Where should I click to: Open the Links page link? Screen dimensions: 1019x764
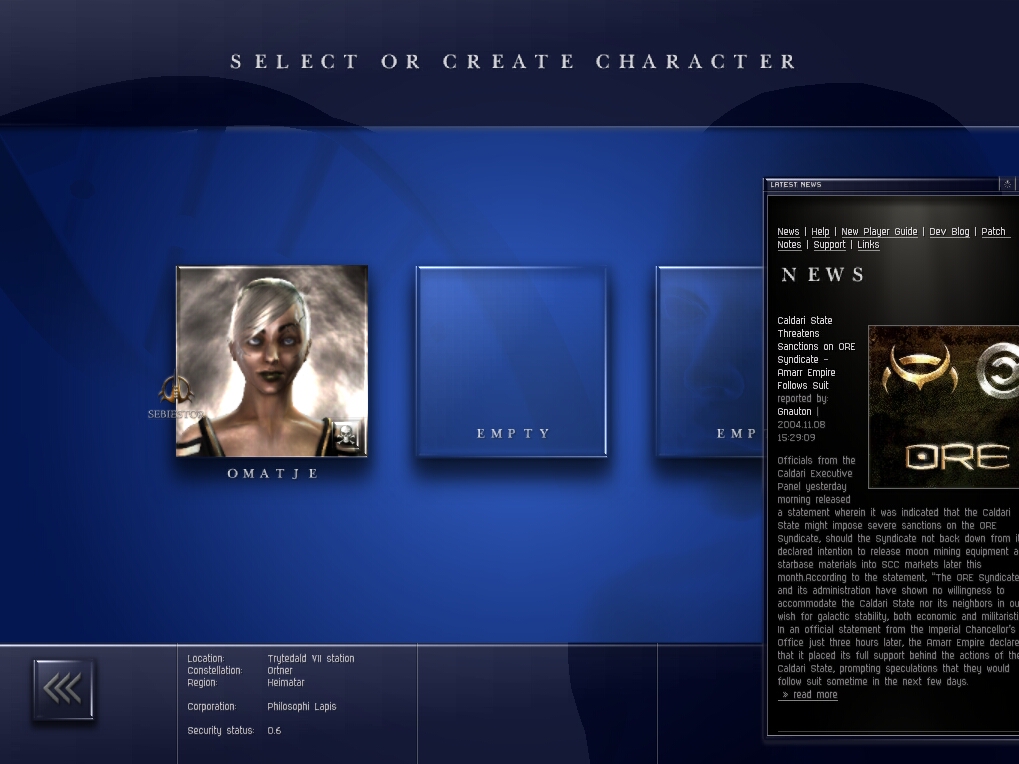(868, 245)
